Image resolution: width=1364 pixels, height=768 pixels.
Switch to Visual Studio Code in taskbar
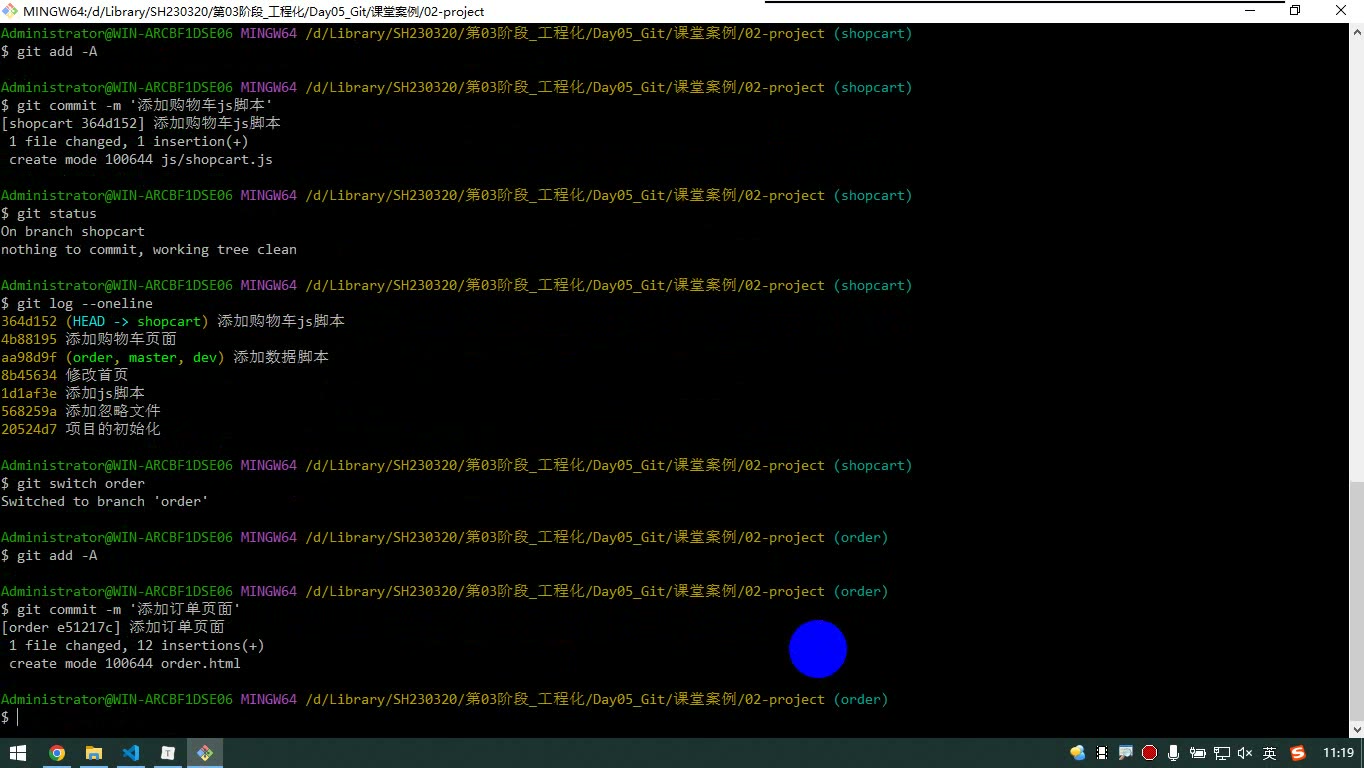click(x=130, y=753)
